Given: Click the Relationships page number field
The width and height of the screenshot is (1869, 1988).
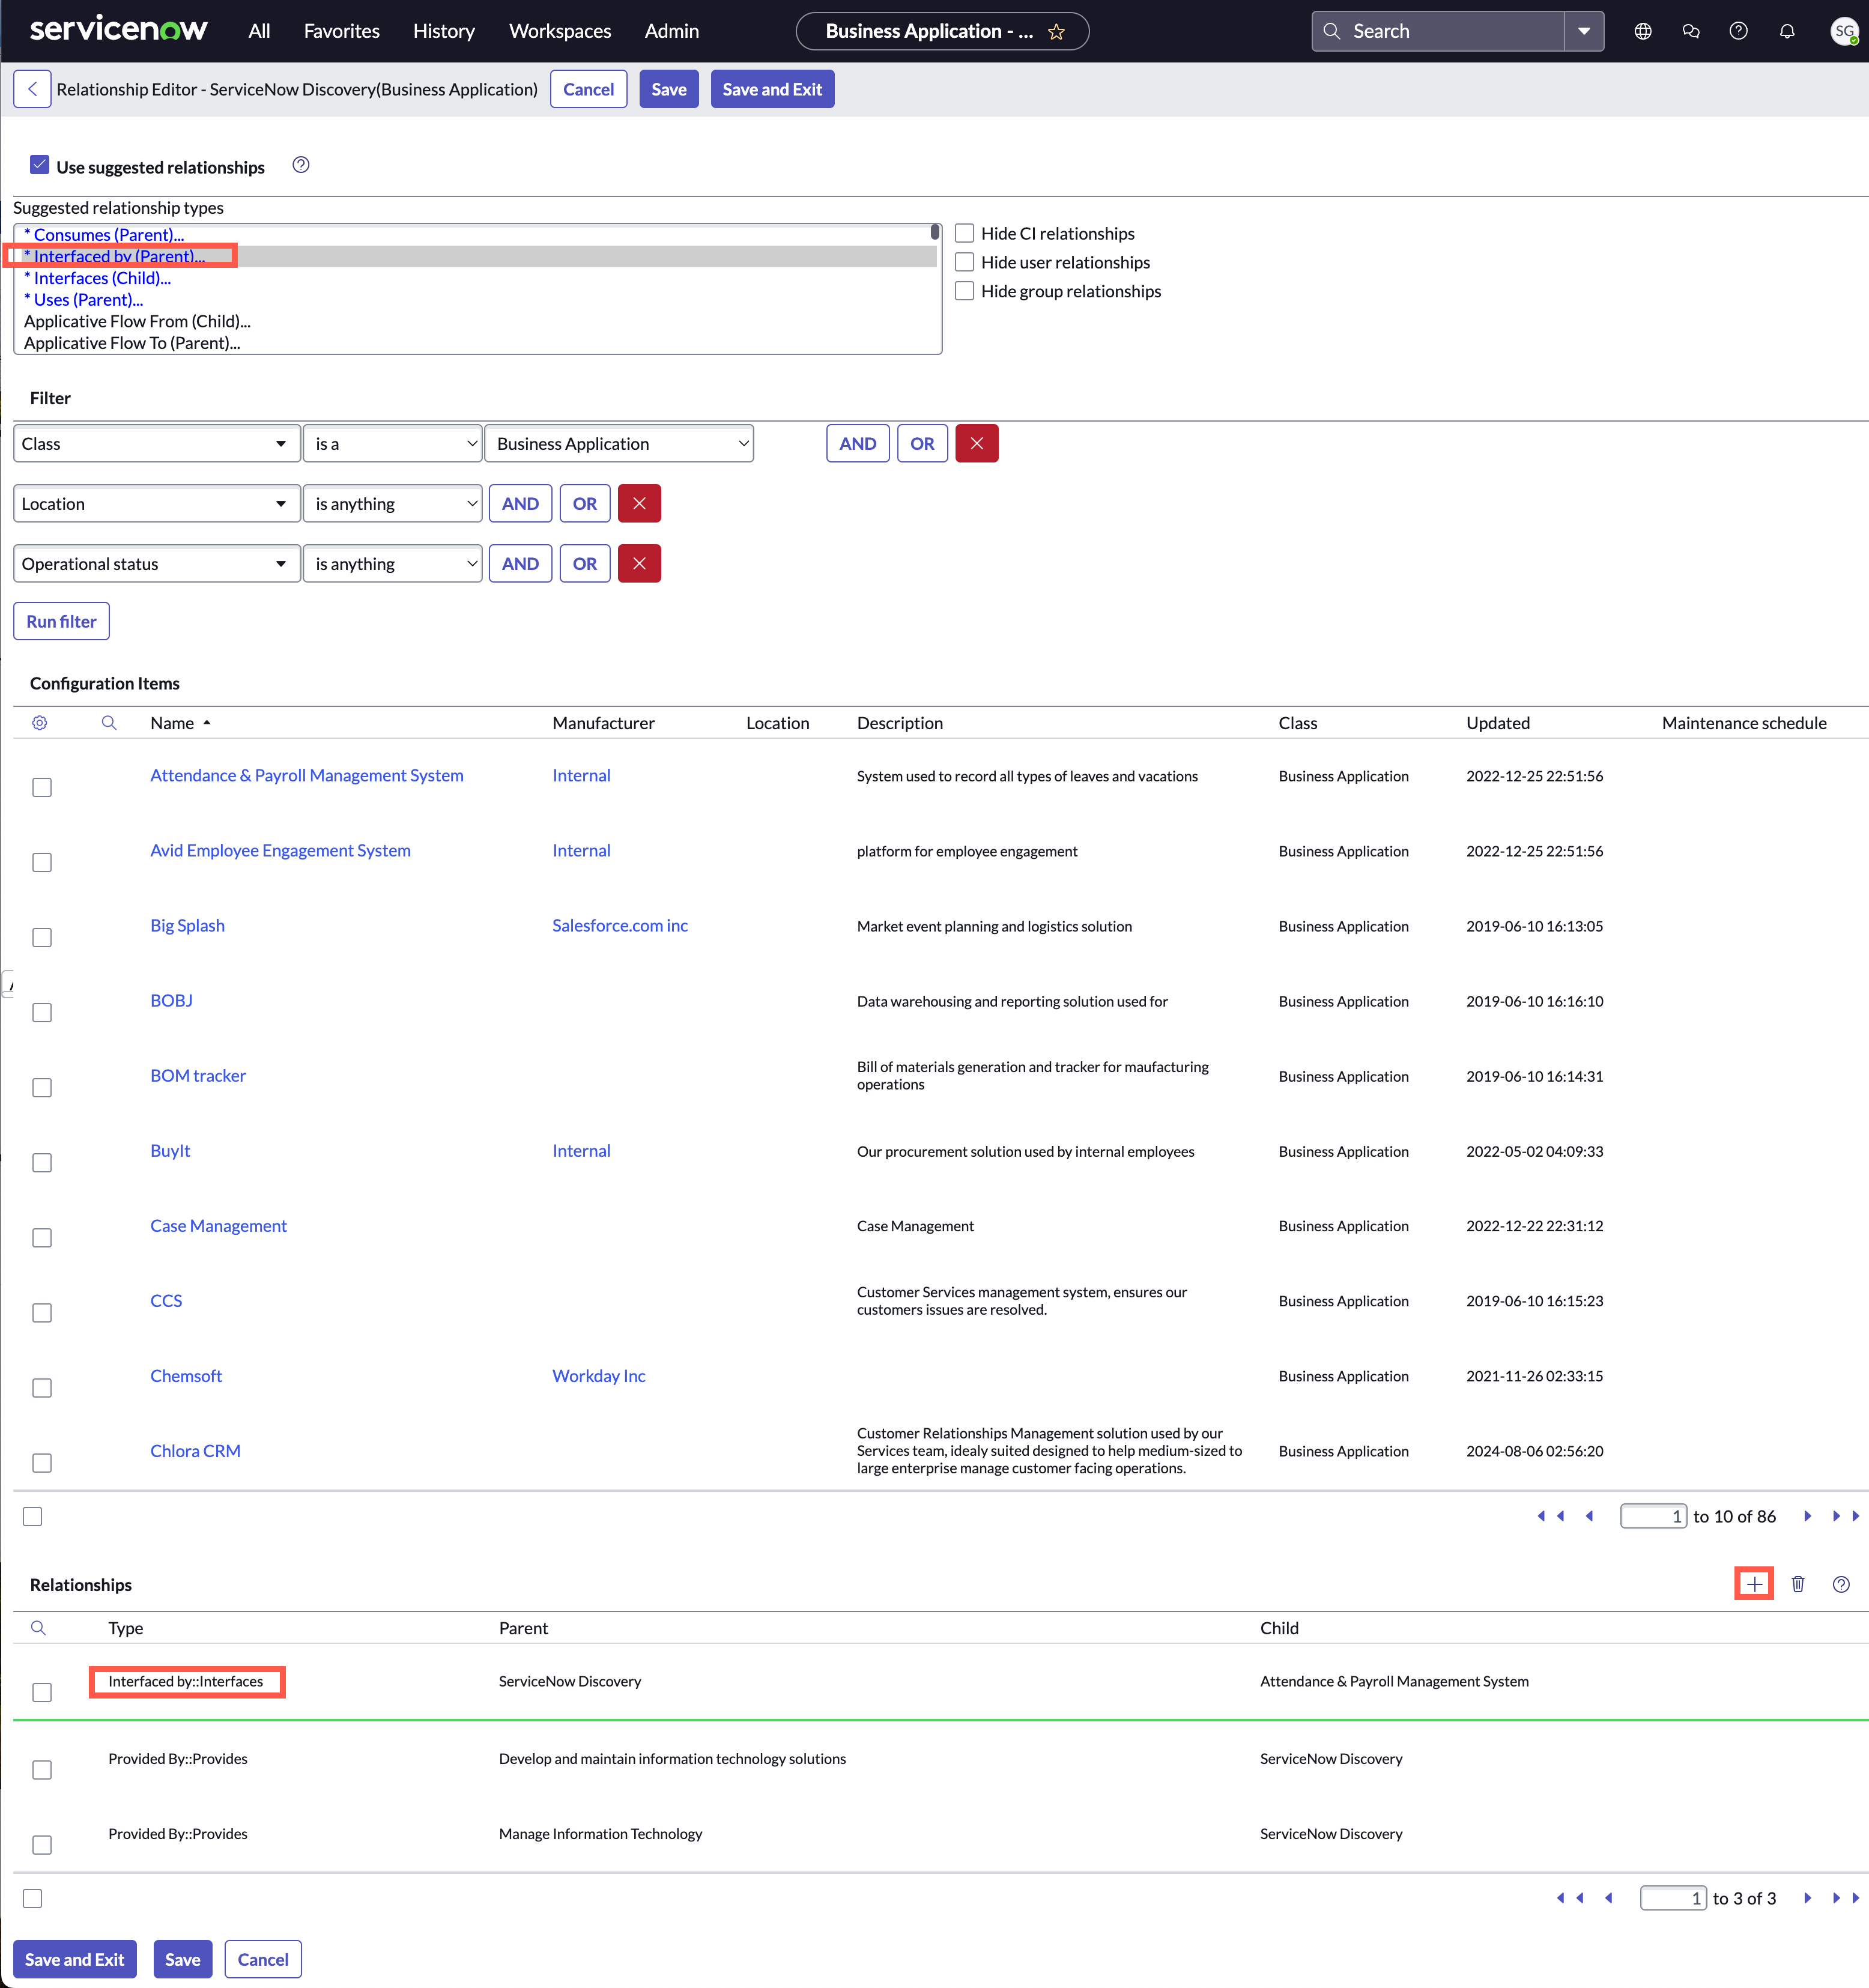Looking at the screenshot, I should (1673, 1898).
